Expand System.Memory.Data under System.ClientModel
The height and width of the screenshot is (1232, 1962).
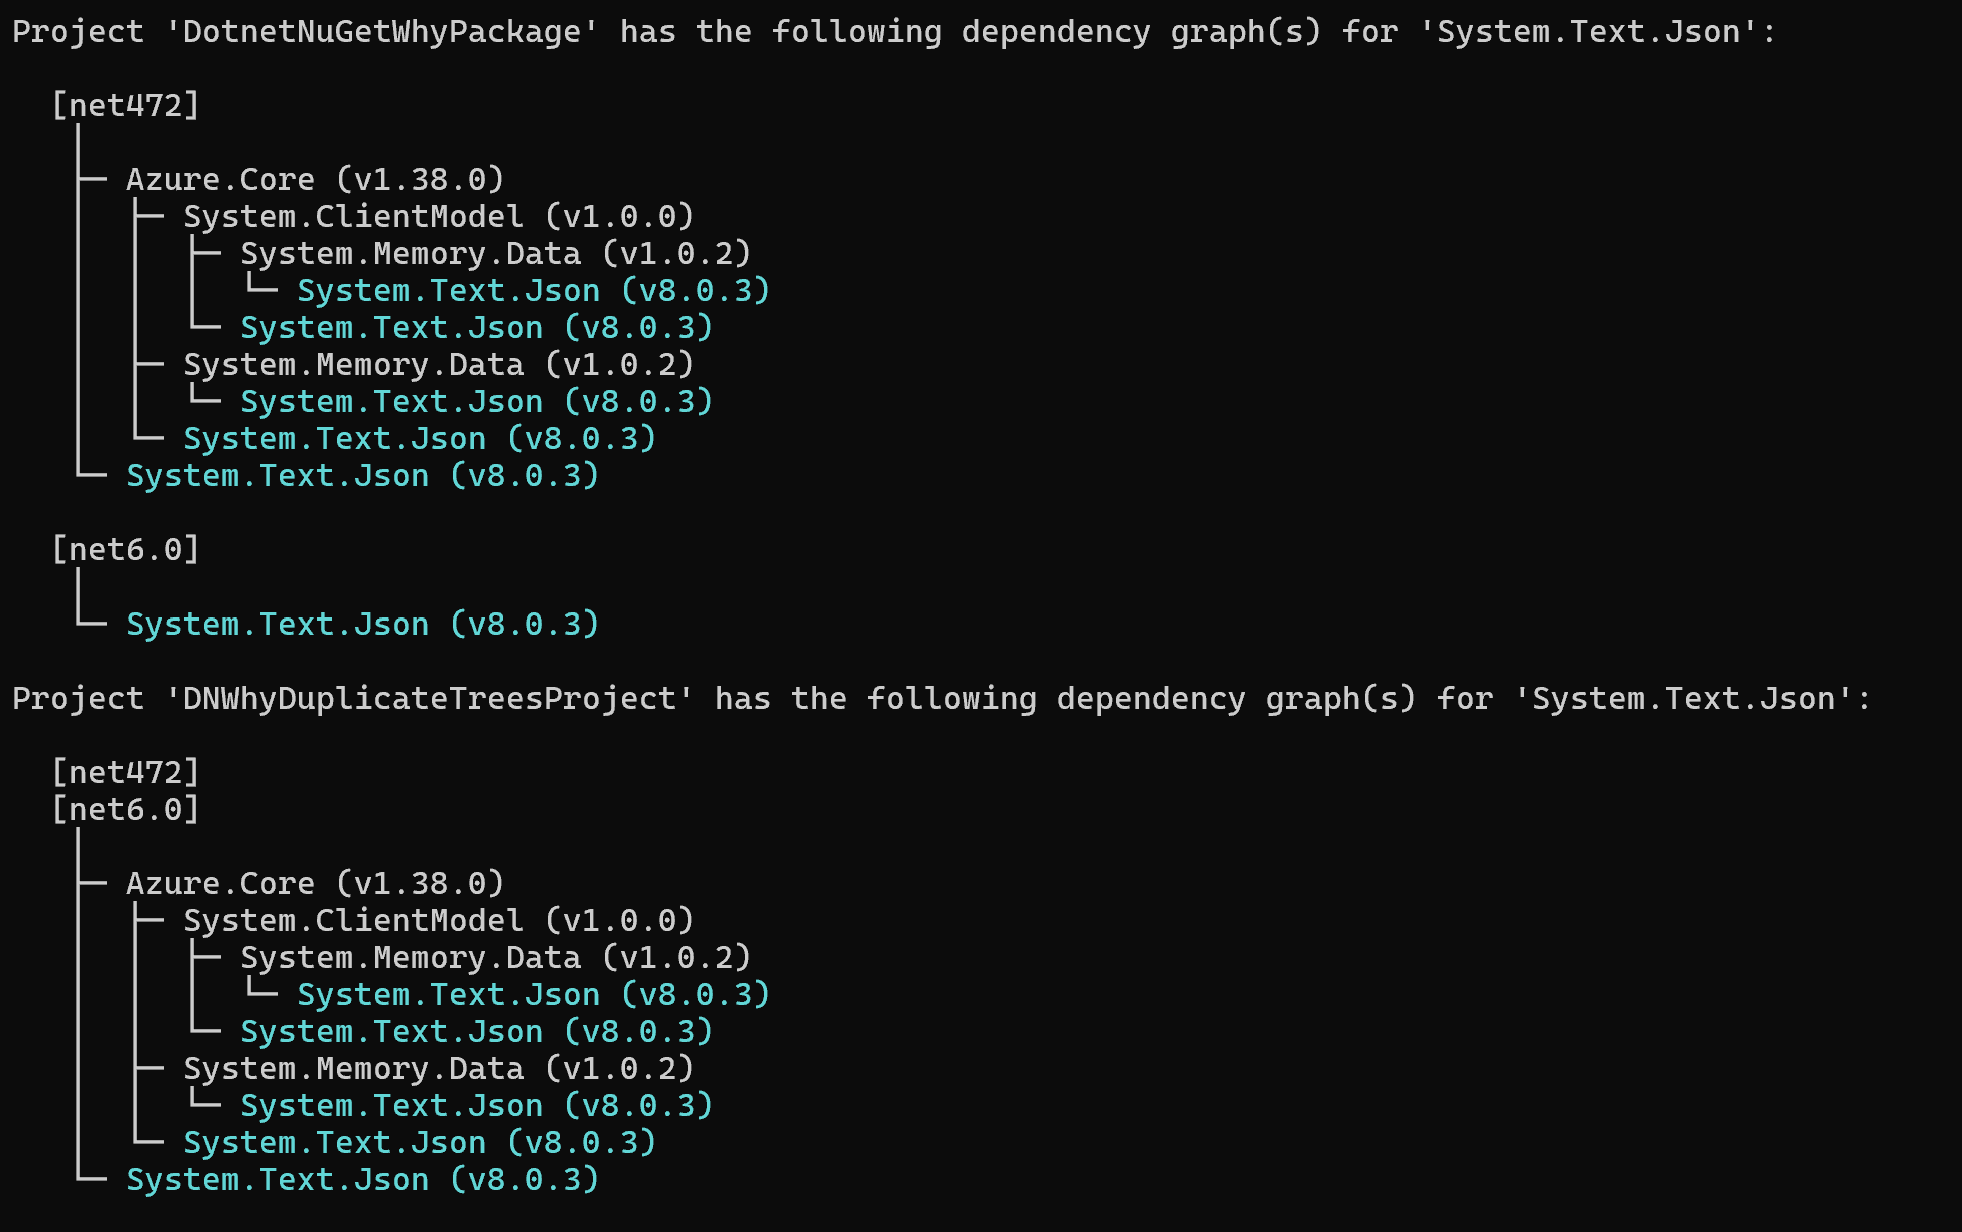coord(497,253)
